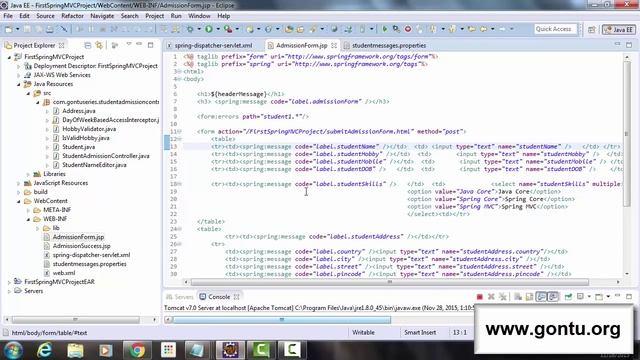Screen dimensions: 640x360
Task: Minimize the Project Explorer view
Action: [x=139, y=44]
